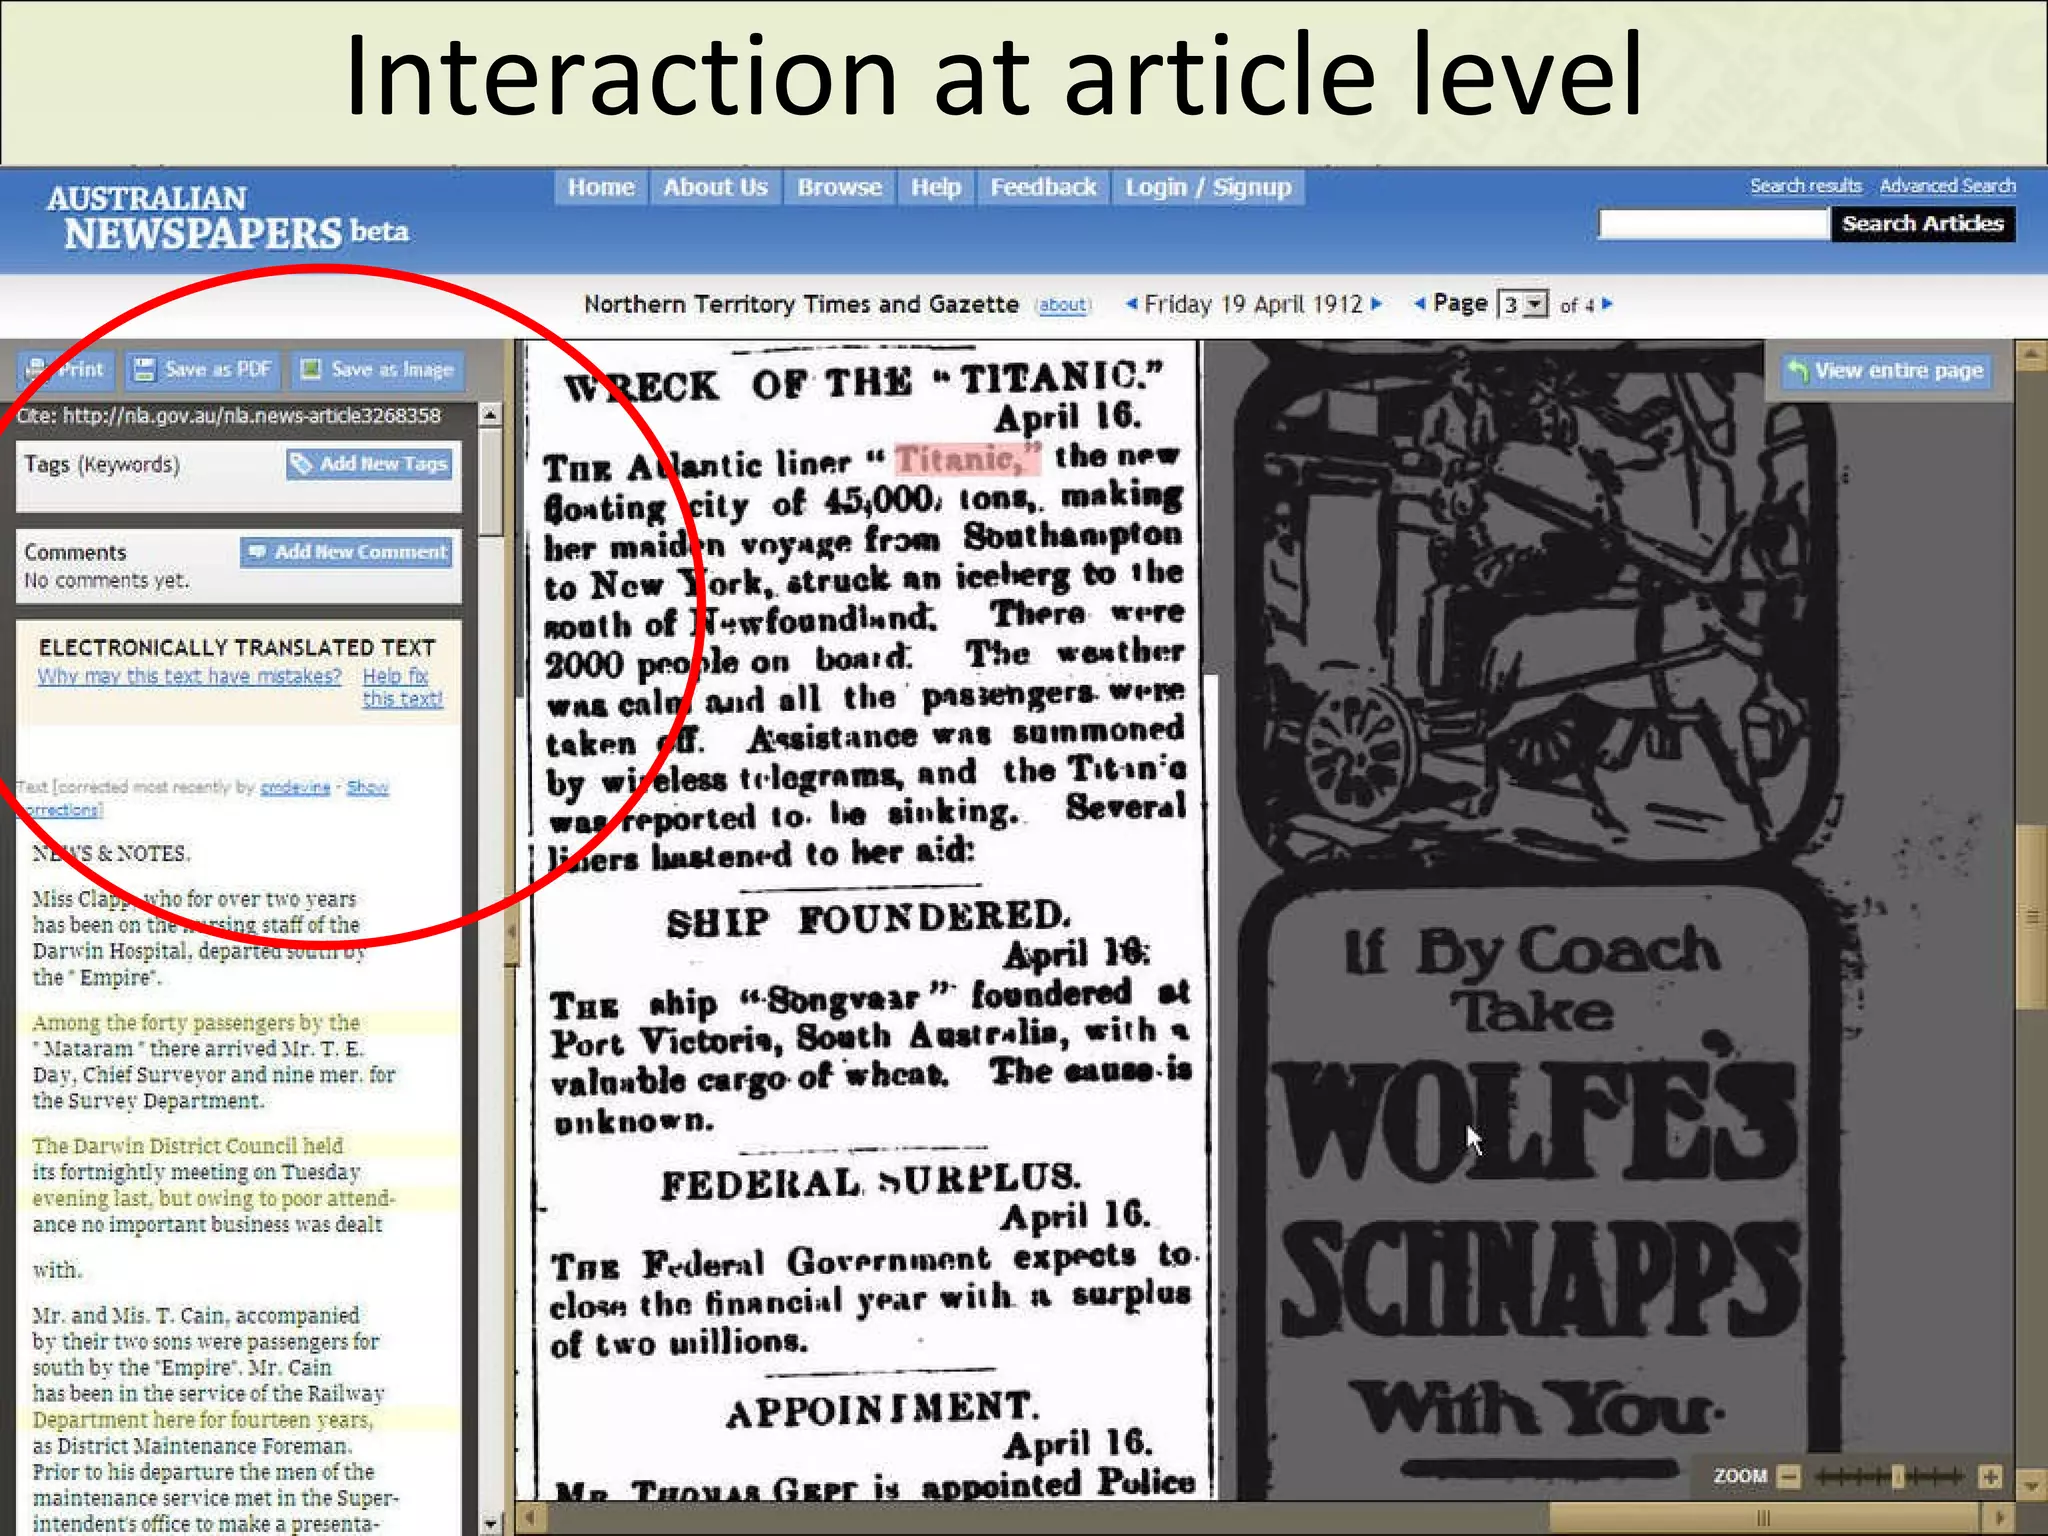Click 'APPOINTMENT.' article heading

882,1410
